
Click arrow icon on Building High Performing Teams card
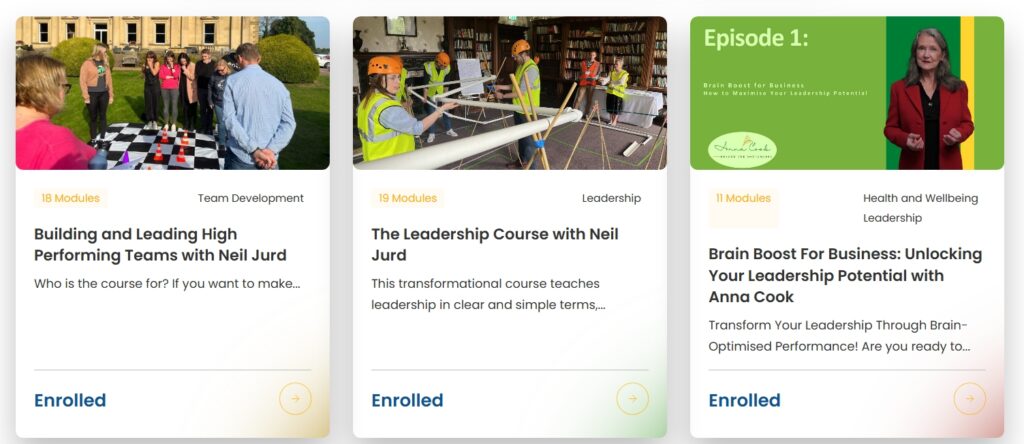[295, 399]
